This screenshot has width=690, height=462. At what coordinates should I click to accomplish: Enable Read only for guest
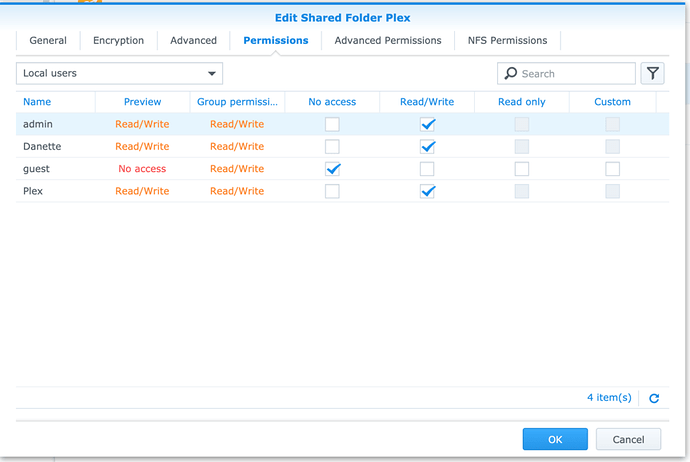coord(521,169)
